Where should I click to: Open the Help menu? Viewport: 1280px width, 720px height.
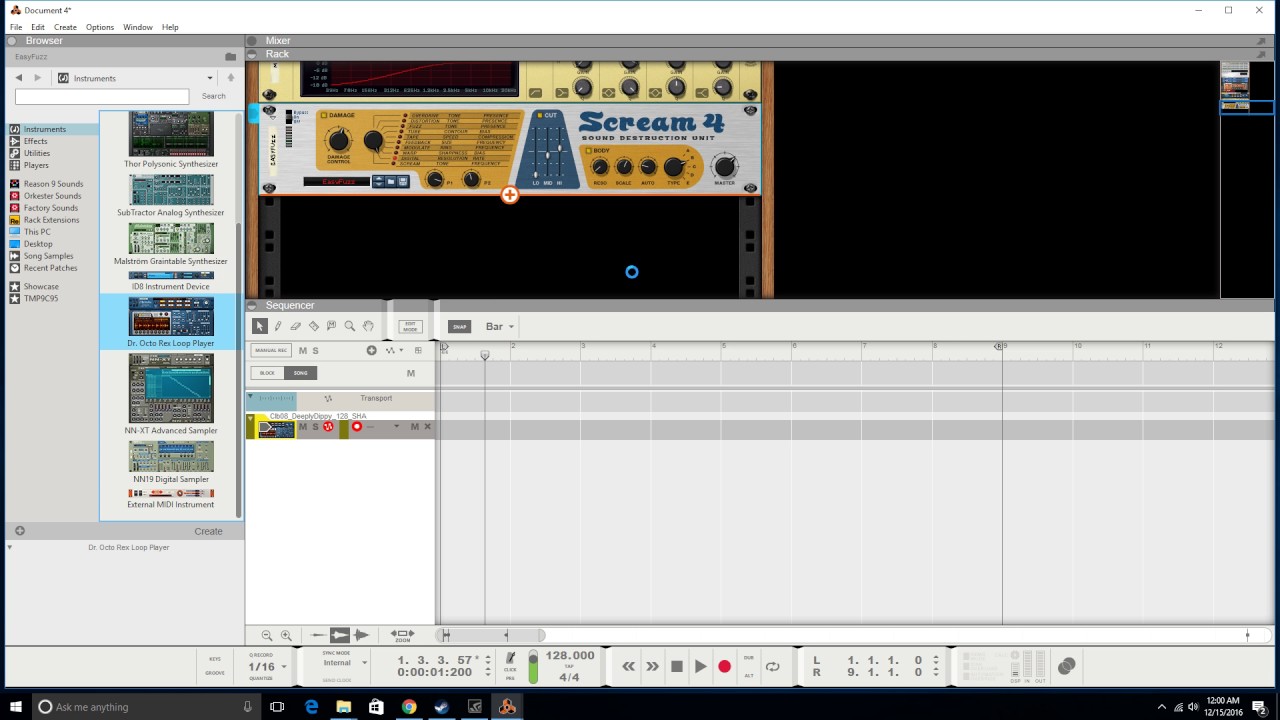(x=170, y=27)
